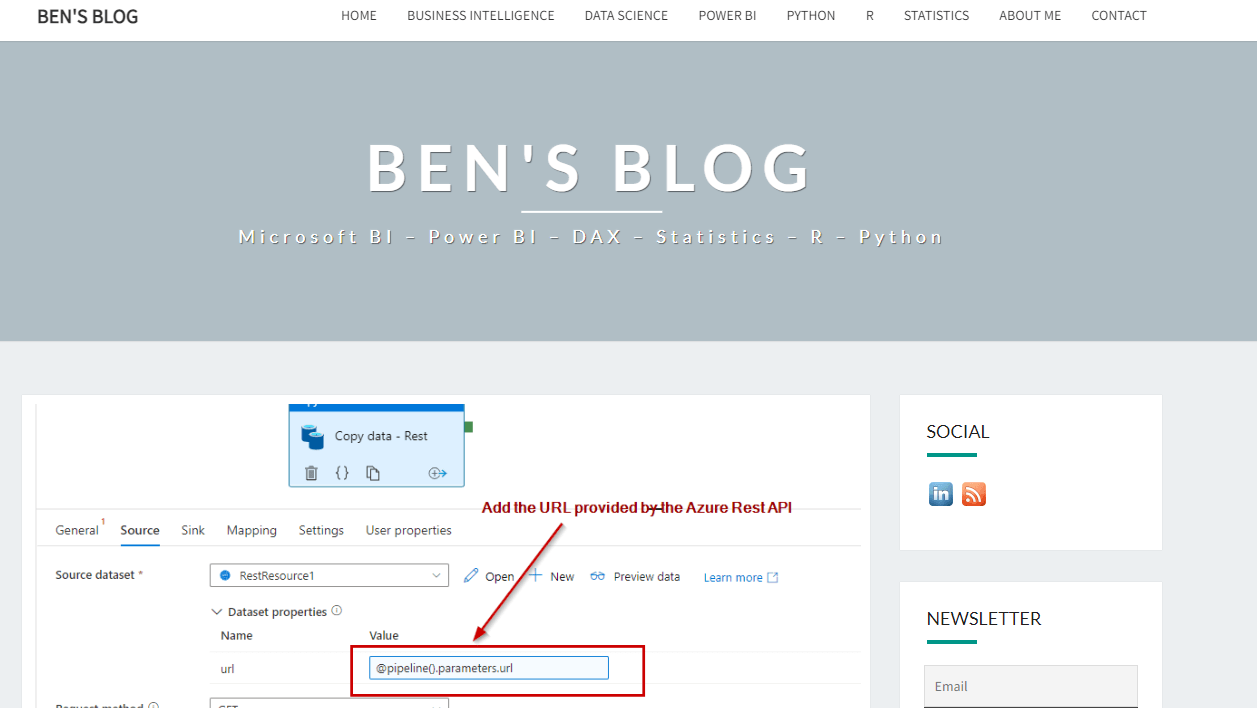Viewport: 1257px width, 708px height.
Task: Click the info icon beside Dataset properties
Action: (337, 611)
